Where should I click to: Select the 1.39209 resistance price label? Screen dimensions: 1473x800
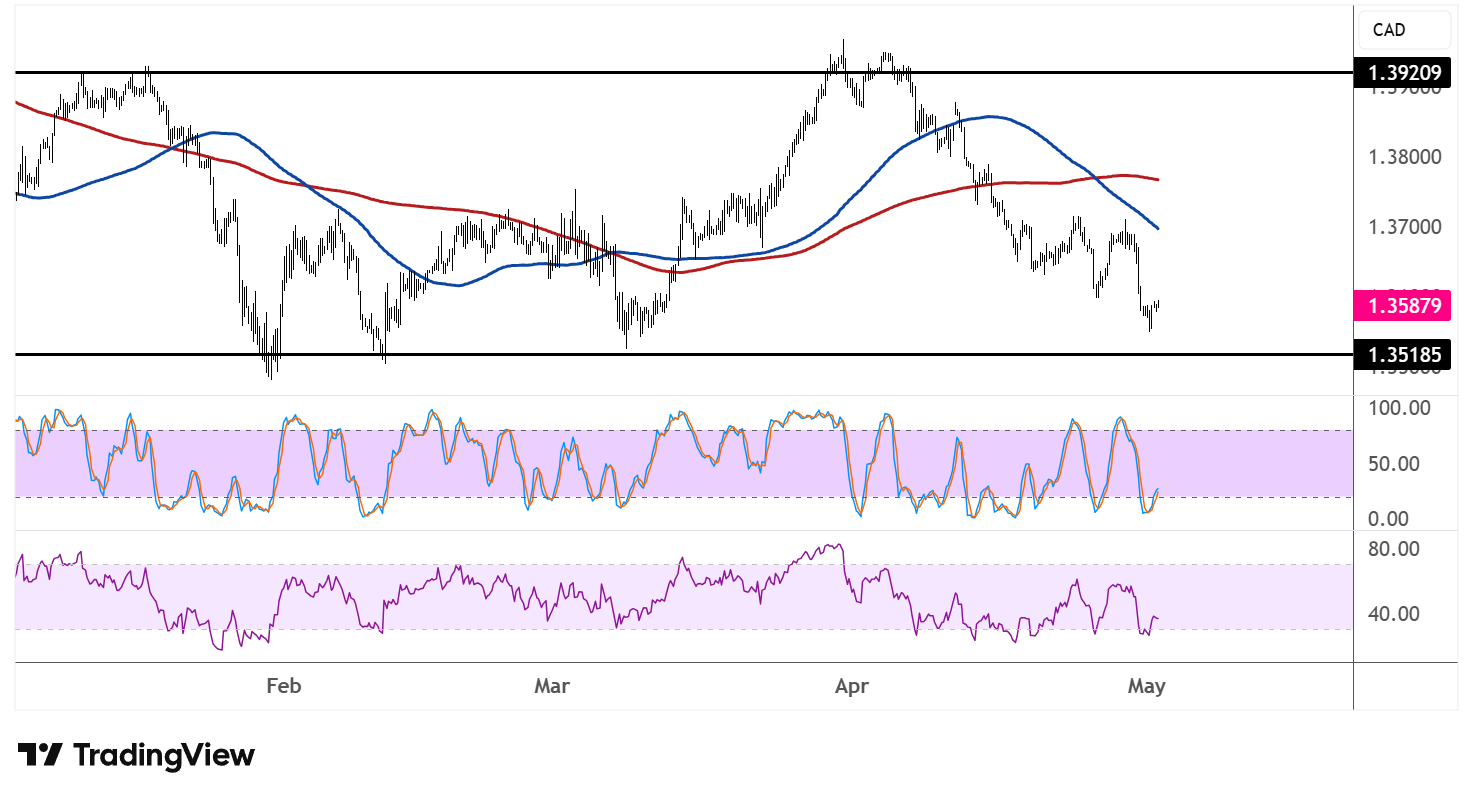[1403, 72]
